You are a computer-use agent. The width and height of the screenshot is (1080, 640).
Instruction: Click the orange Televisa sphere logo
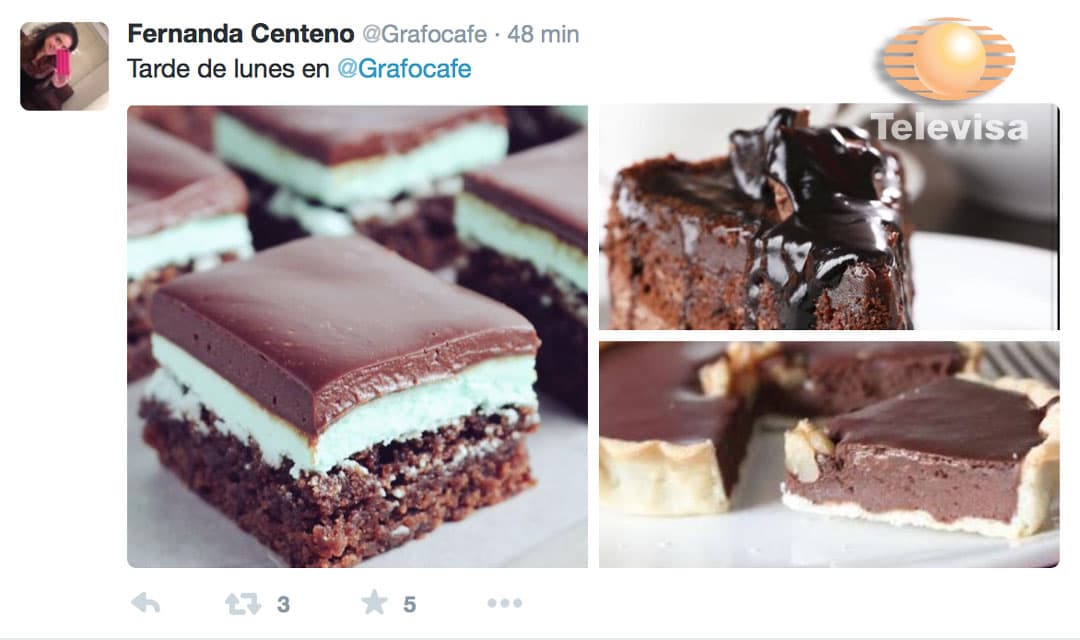(949, 59)
